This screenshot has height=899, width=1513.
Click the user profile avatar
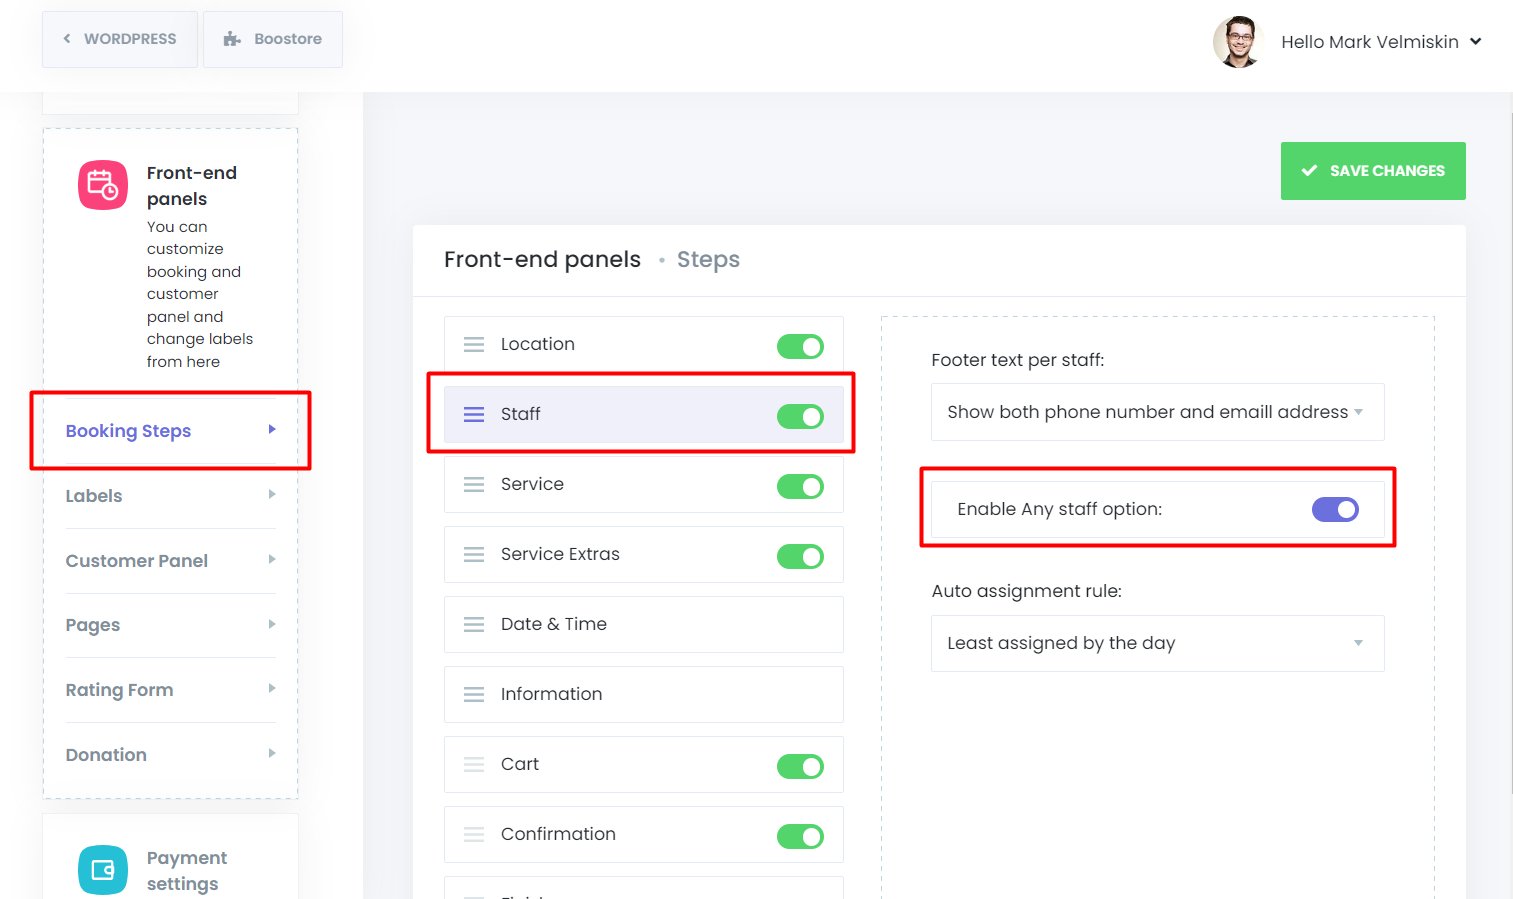1238,42
